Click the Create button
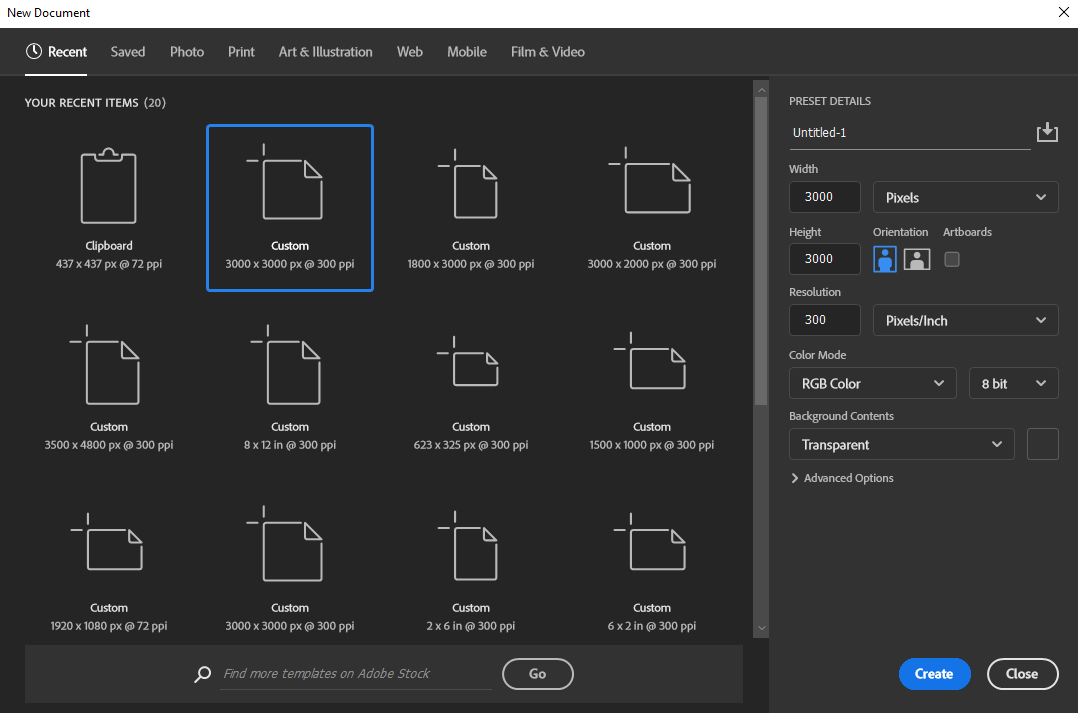This screenshot has height=713, width=1078. coord(934,674)
